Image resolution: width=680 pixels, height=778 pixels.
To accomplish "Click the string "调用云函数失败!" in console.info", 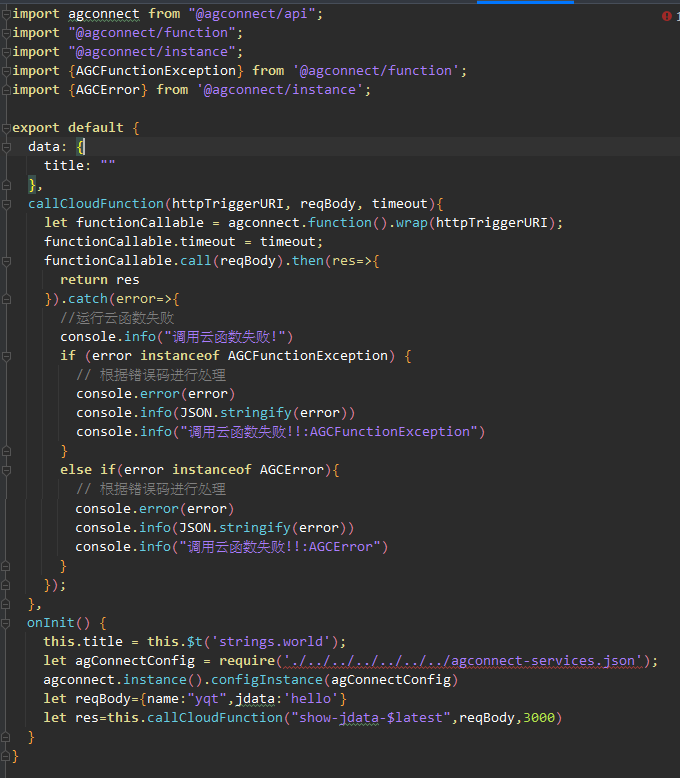I will click(x=225, y=337).
